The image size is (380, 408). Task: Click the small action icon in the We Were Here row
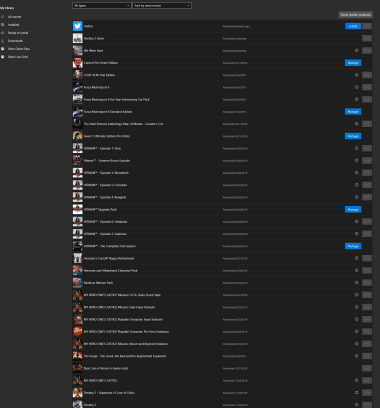pyautogui.click(x=357, y=51)
